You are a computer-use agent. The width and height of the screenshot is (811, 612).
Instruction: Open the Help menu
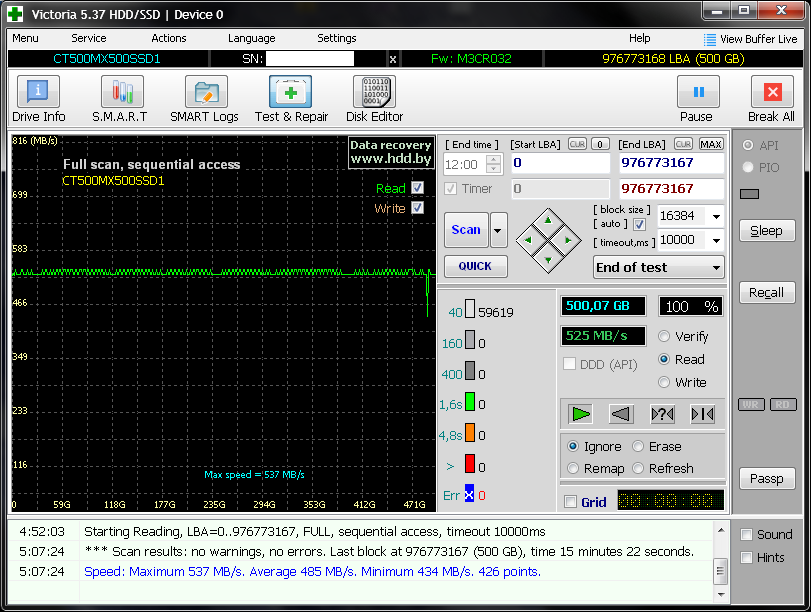[639, 38]
